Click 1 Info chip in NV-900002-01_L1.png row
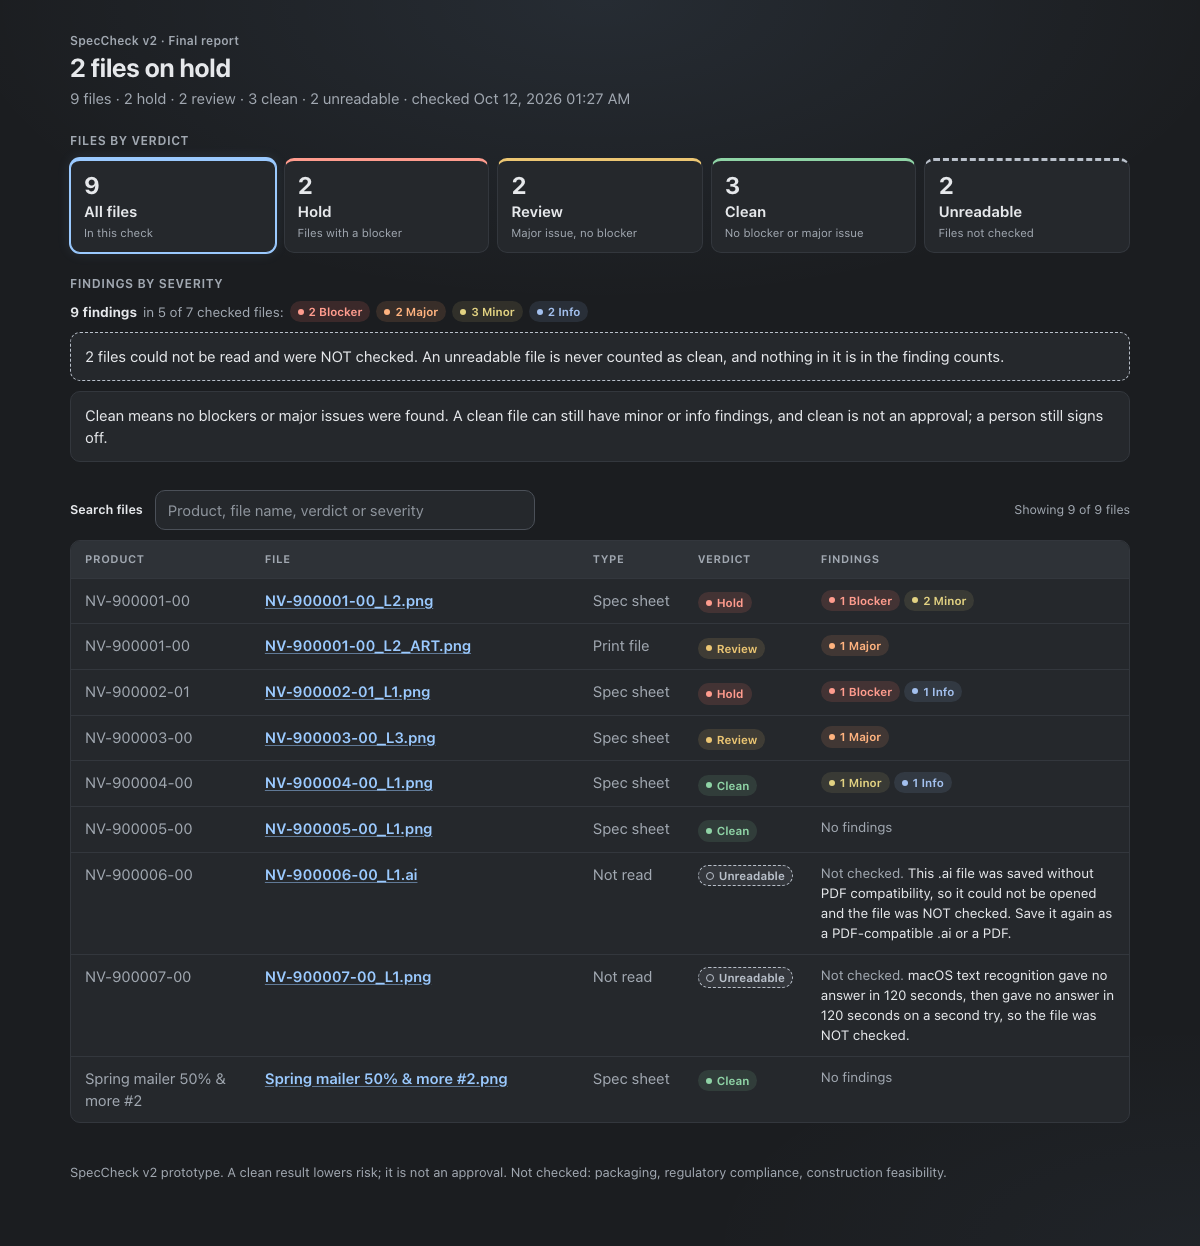 pos(933,692)
